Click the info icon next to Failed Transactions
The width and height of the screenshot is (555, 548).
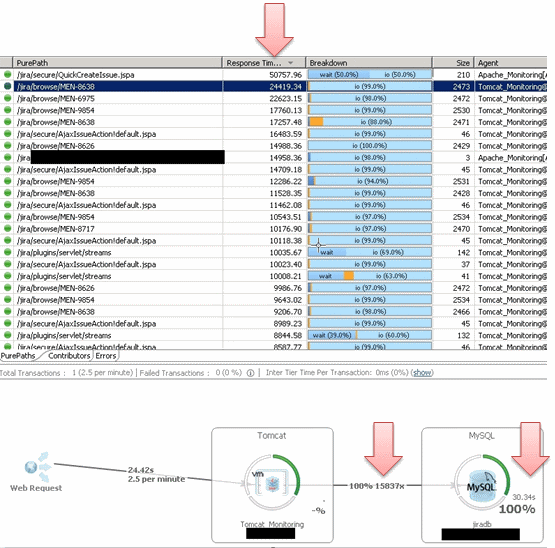tap(250, 373)
